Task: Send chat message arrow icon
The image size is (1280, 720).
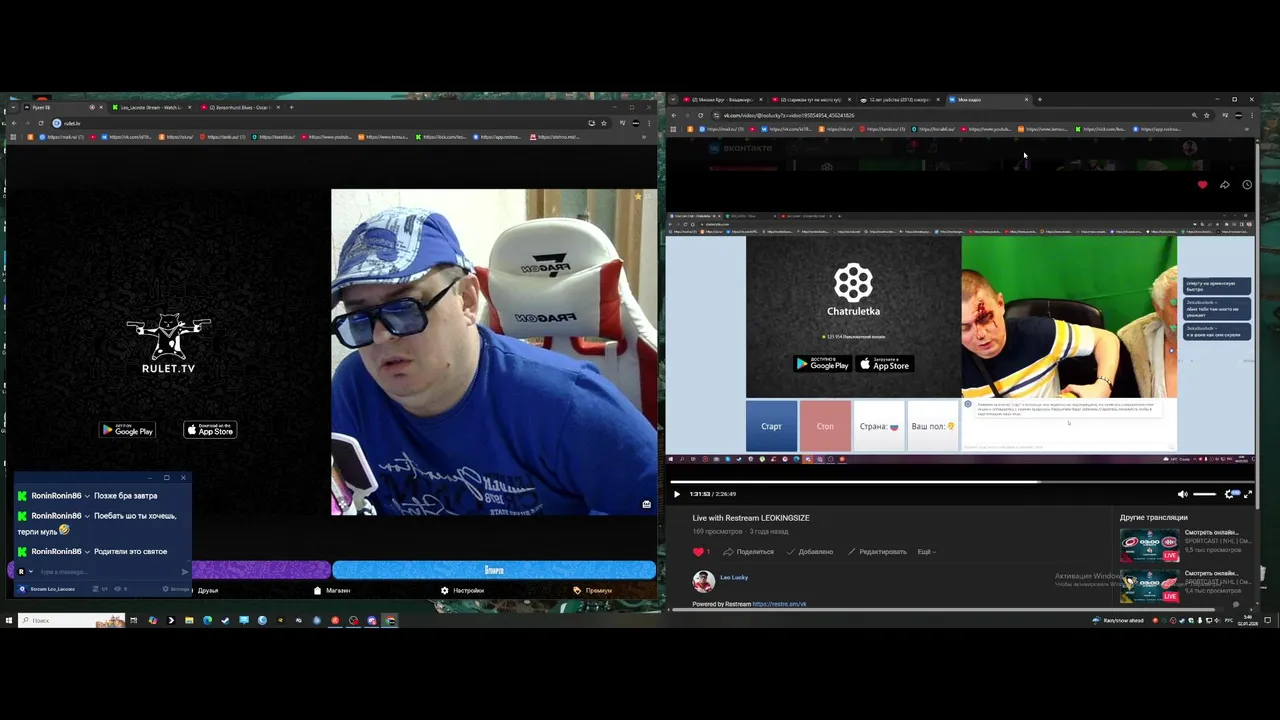Action: (x=184, y=572)
